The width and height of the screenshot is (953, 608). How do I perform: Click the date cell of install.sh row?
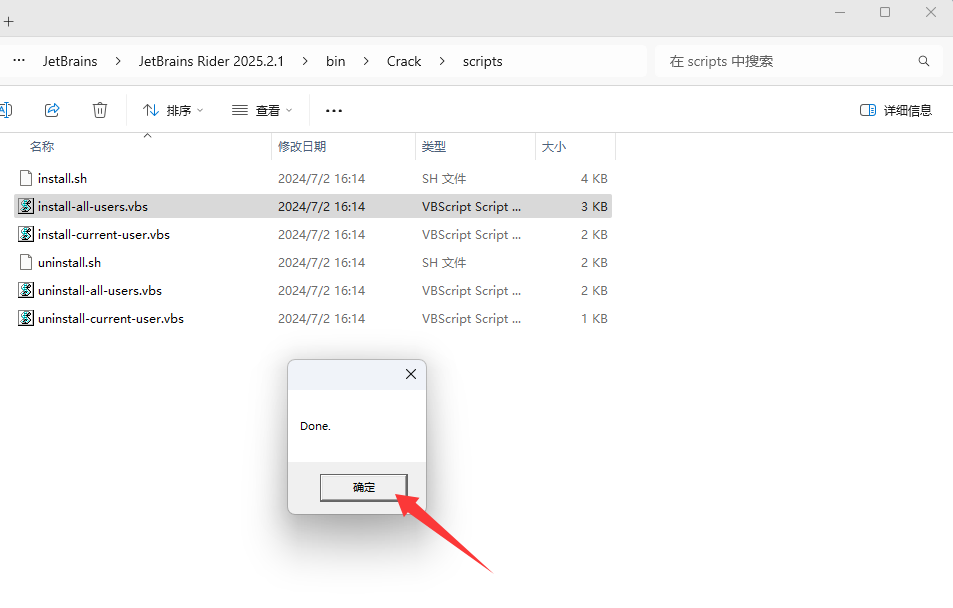pos(322,179)
